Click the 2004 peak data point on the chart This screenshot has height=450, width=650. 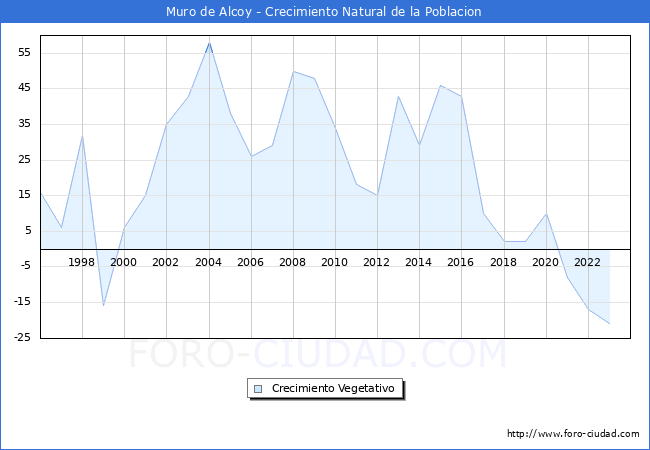pos(209,43)
